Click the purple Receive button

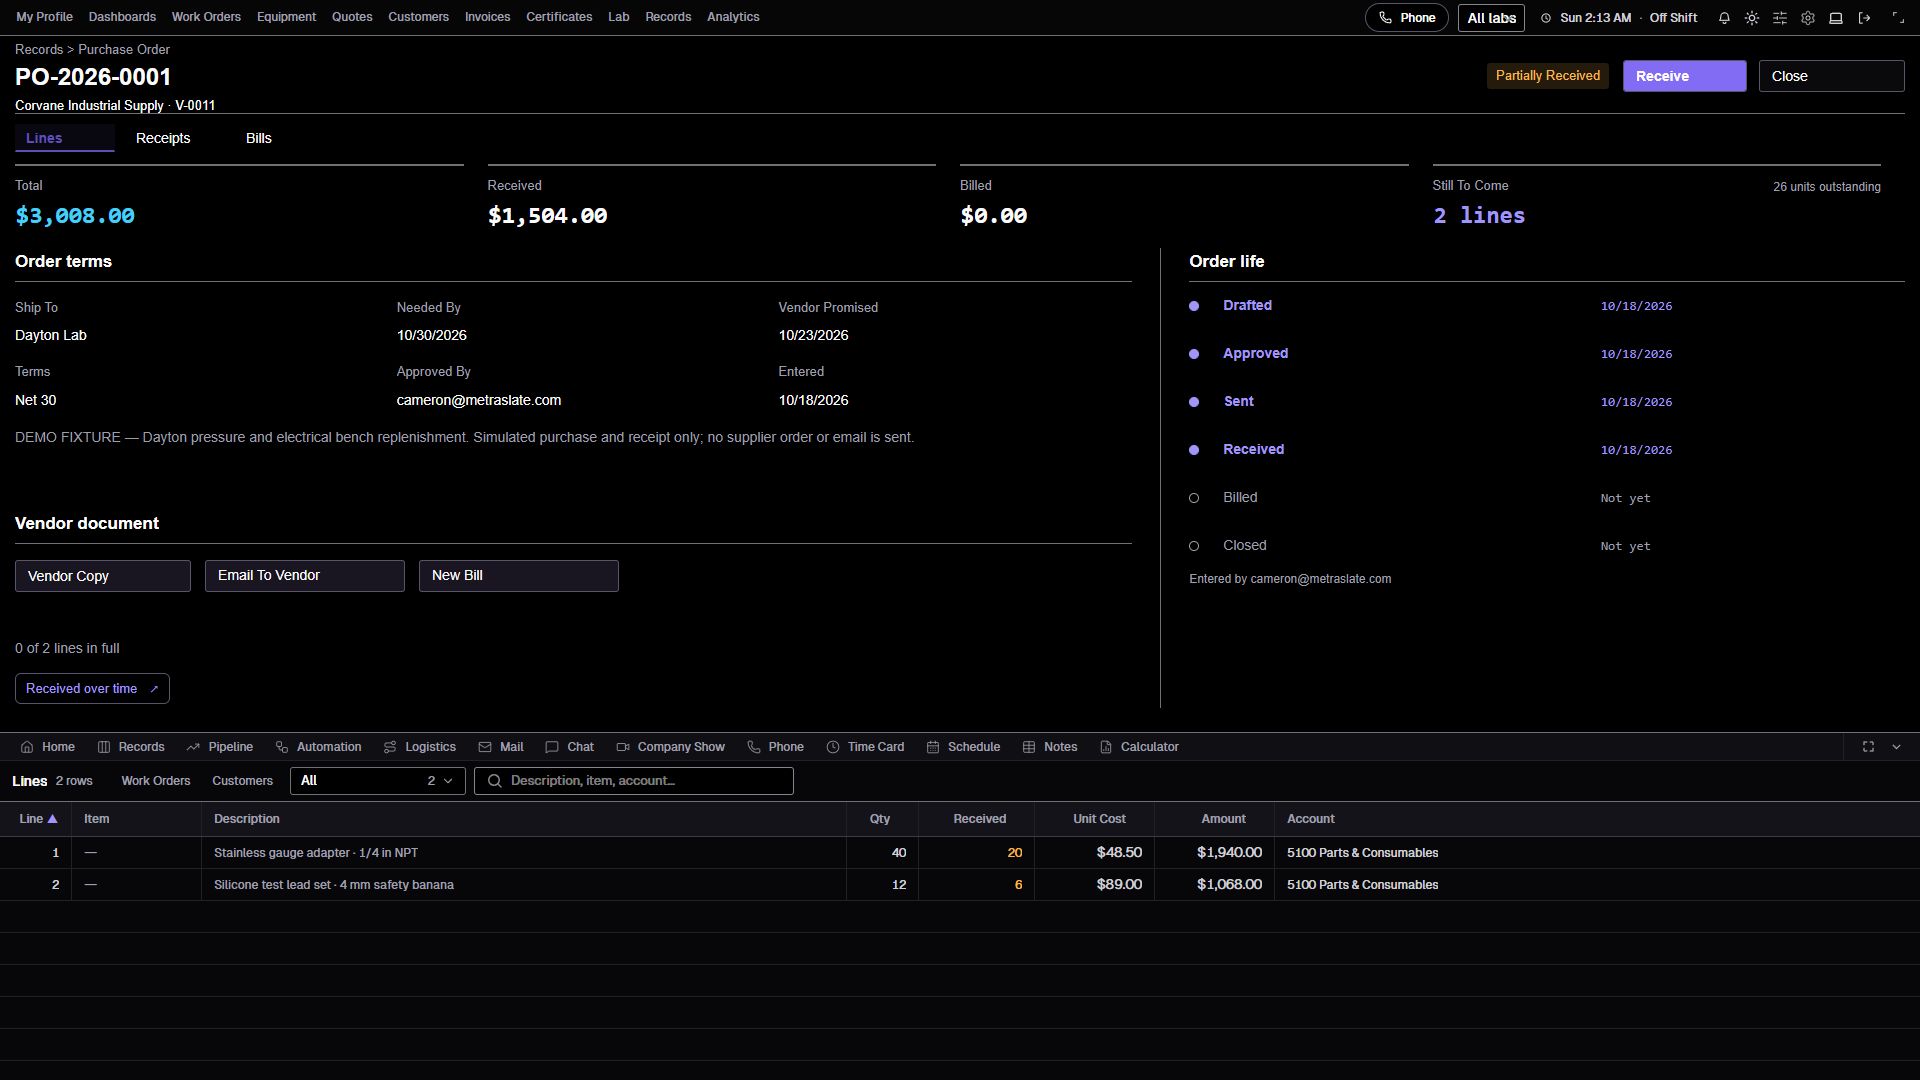click(x=1684, y=76)
